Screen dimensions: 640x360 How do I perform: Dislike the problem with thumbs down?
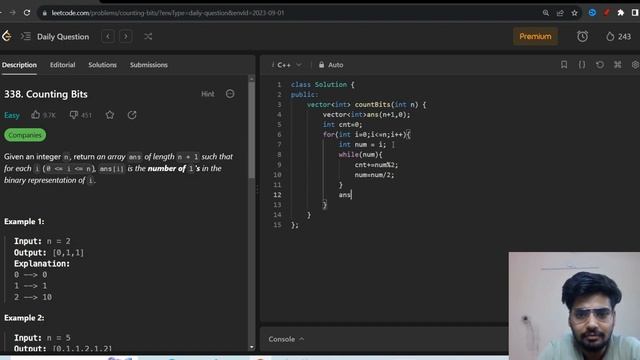73,115
